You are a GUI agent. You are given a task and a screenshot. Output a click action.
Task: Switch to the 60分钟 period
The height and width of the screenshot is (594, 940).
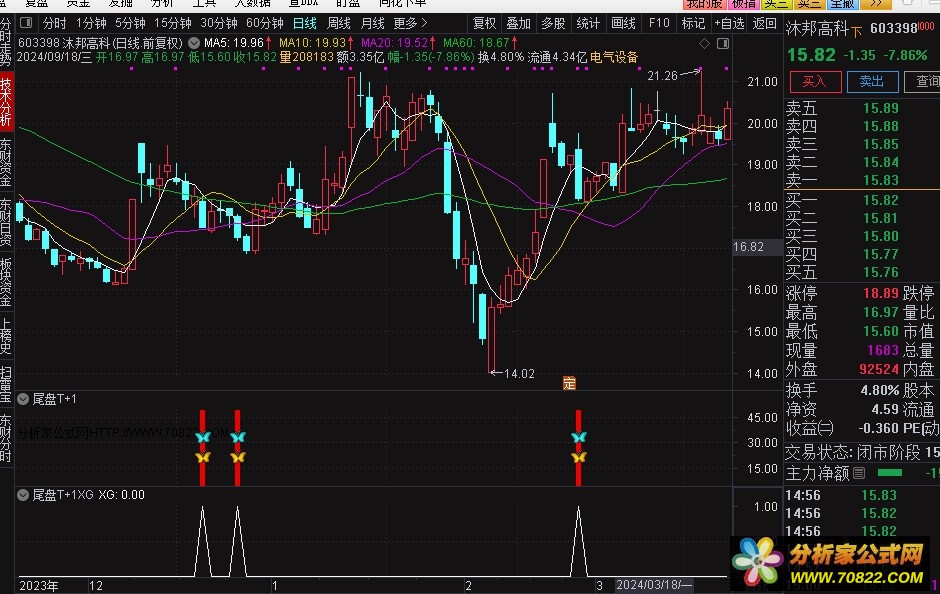[265, 23]
